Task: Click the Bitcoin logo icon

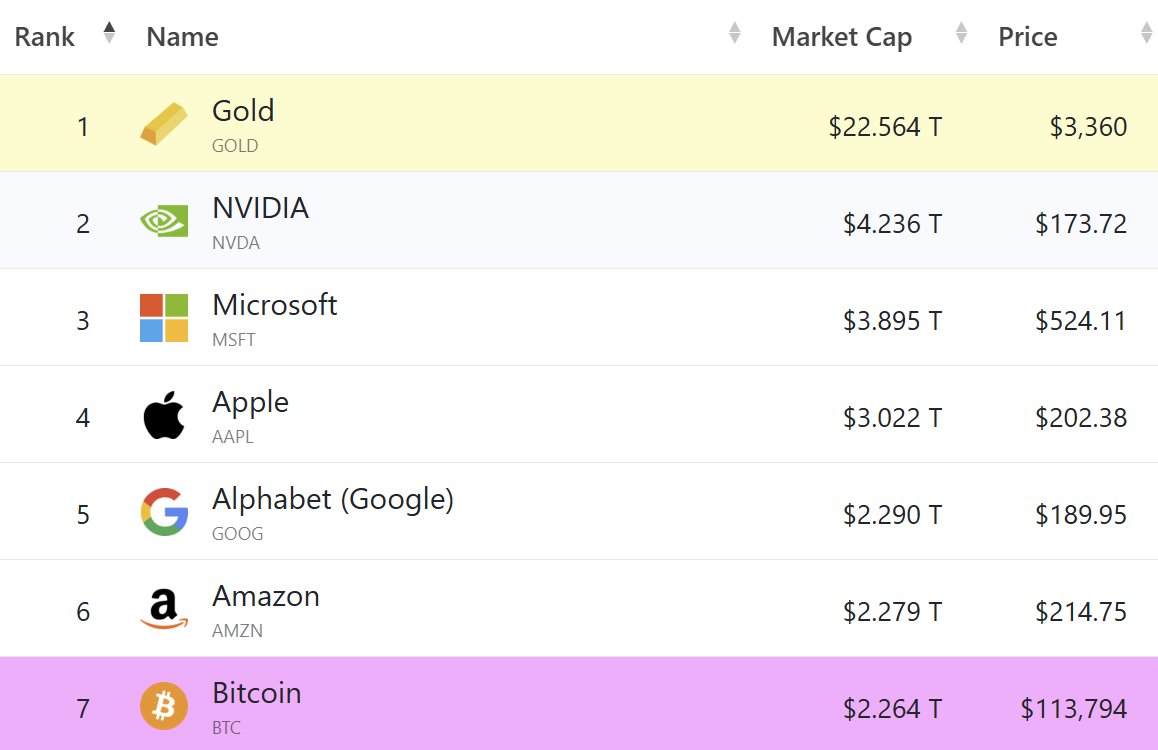Action: coord(163,707)
